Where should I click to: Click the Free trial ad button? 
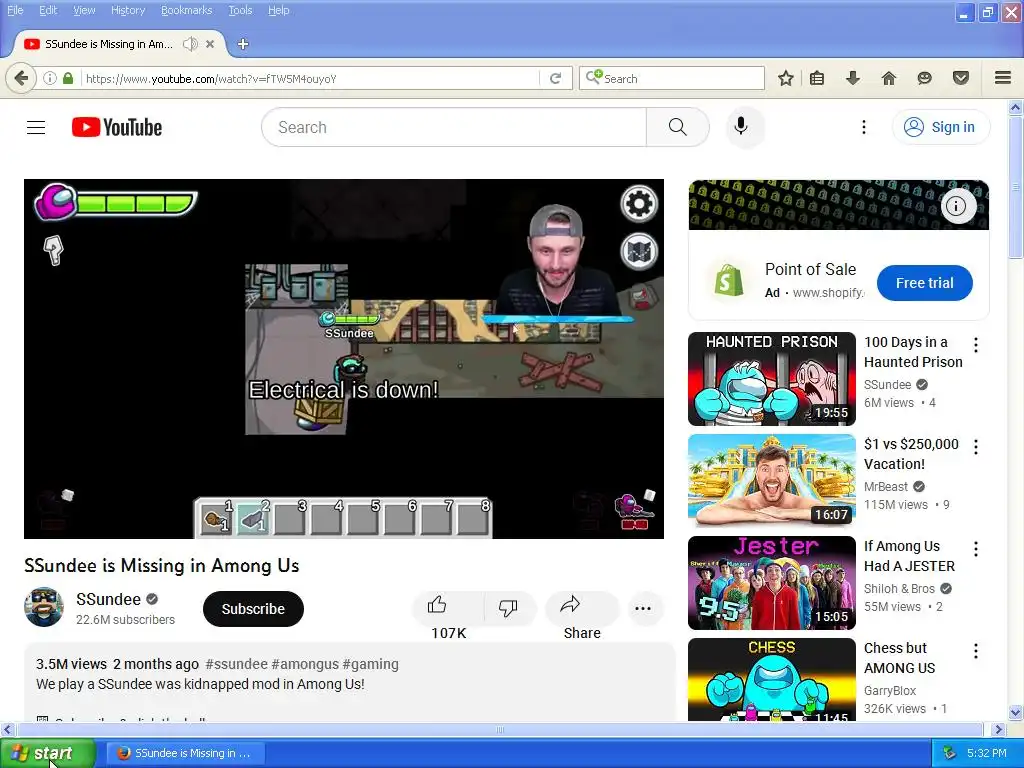(x=925, y=283)
